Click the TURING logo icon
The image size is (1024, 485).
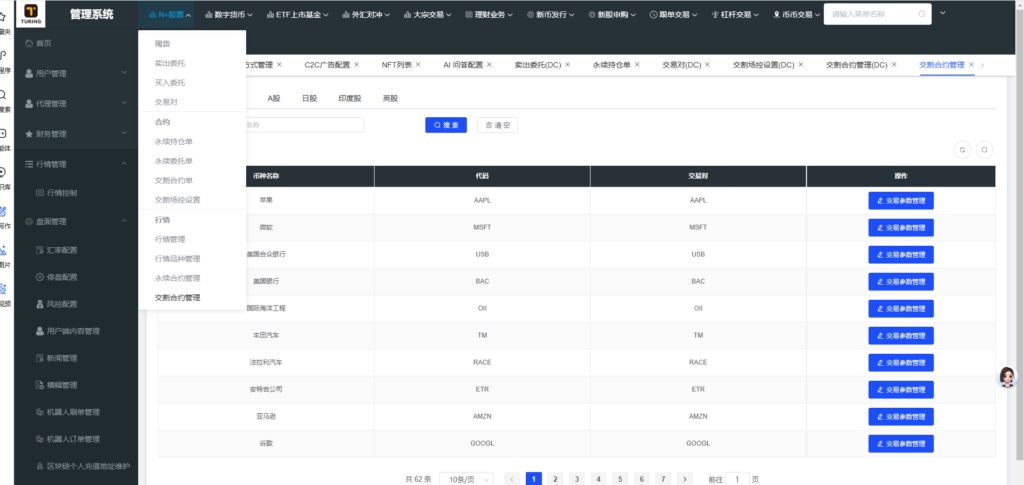point(31,13)
